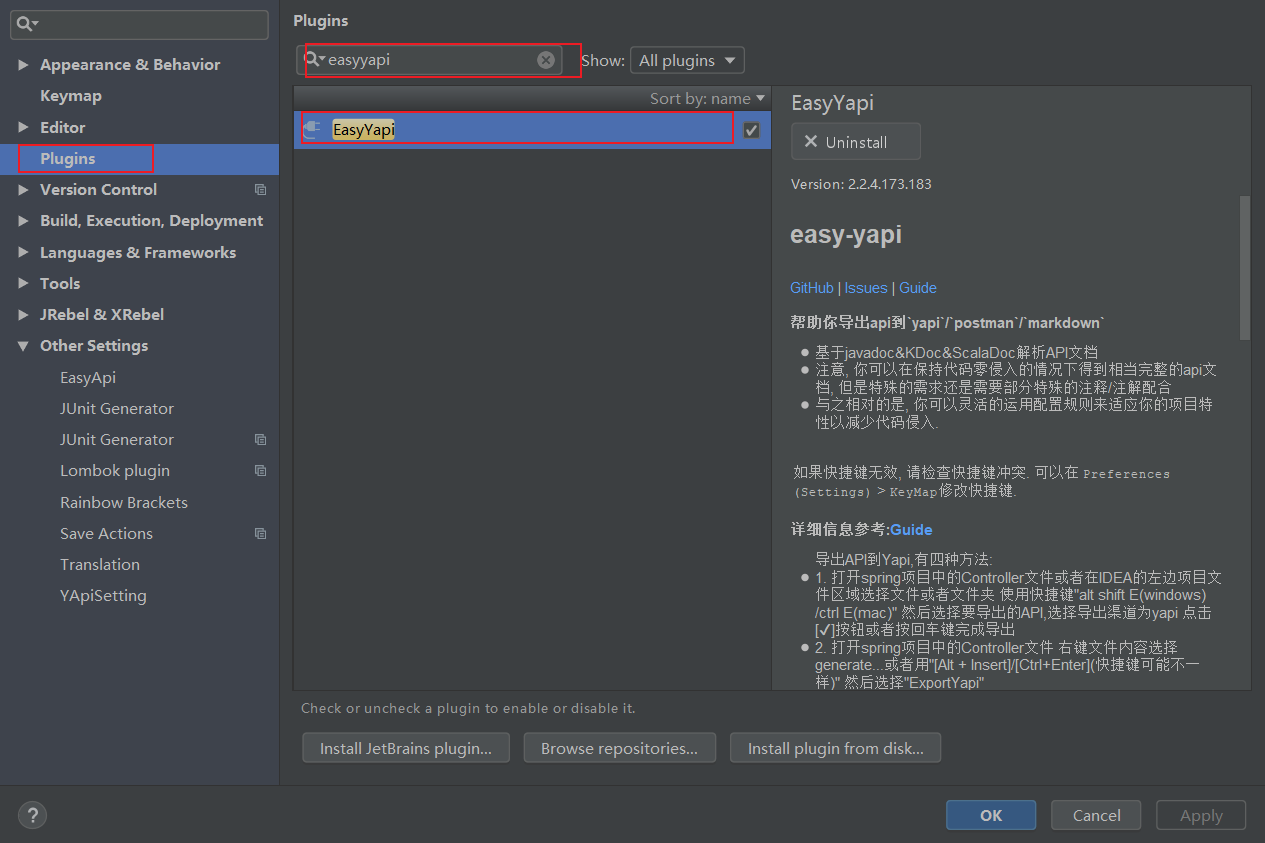The width and height of the screenshot is (1265, 843).
Task: Click the EasyYapi plugin plug icon
Action: pyautogui.click(x=315, y=128)
